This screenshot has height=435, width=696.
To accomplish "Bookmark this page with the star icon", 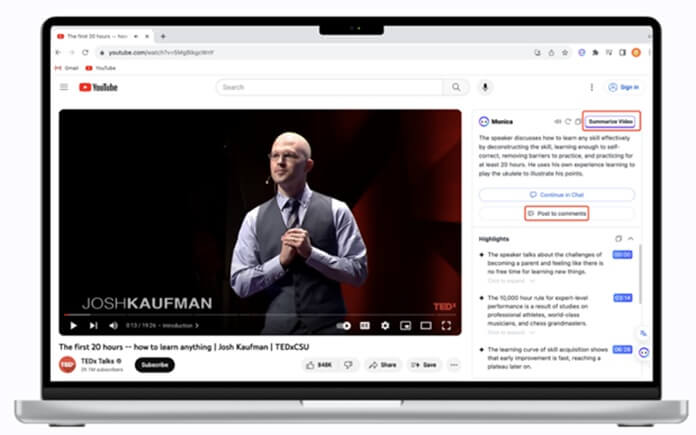I will point(565,52).
